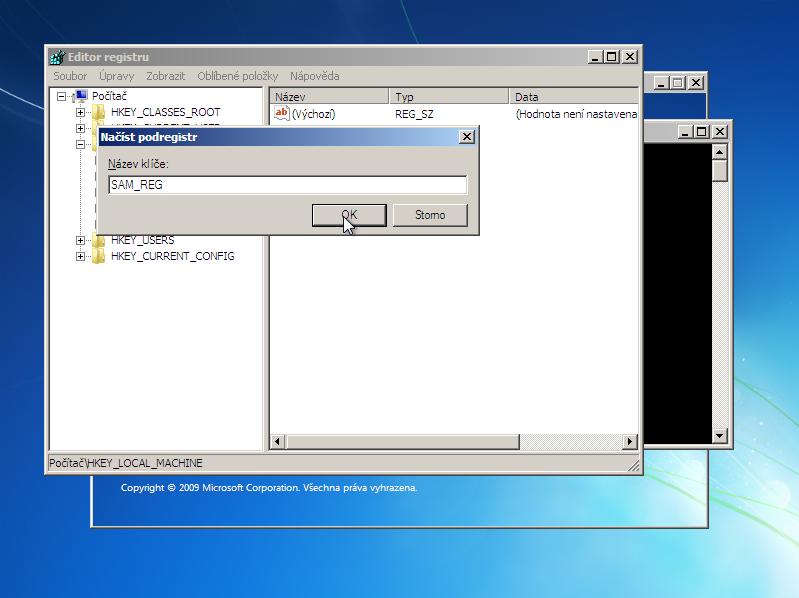Close the Načíst podregistr dialog
This screenshot has height=598, width=799.
[466, 137]
